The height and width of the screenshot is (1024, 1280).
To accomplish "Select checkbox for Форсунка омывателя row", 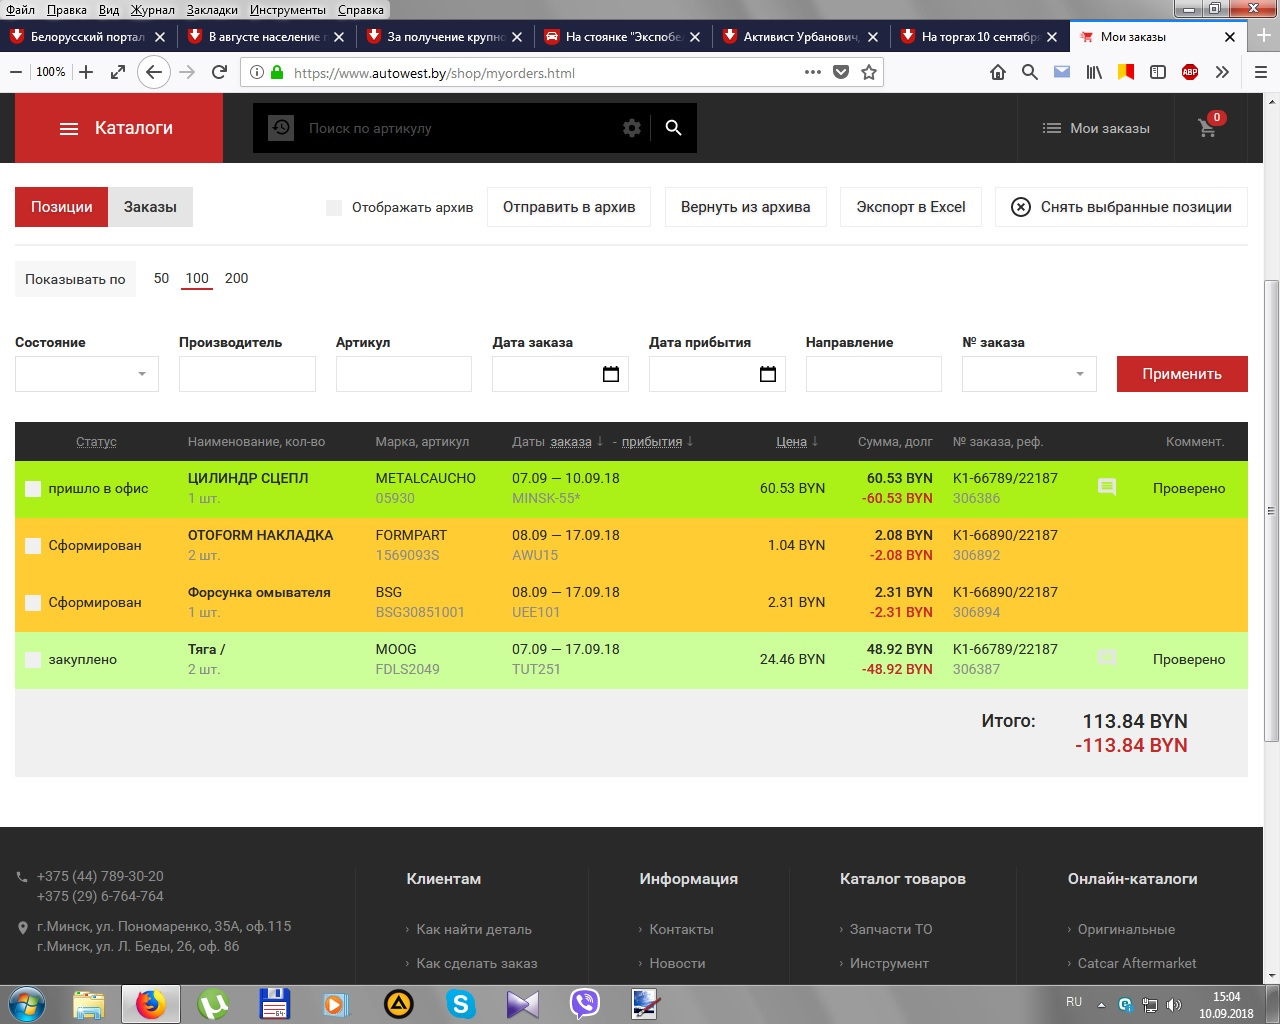I will 33,603.
